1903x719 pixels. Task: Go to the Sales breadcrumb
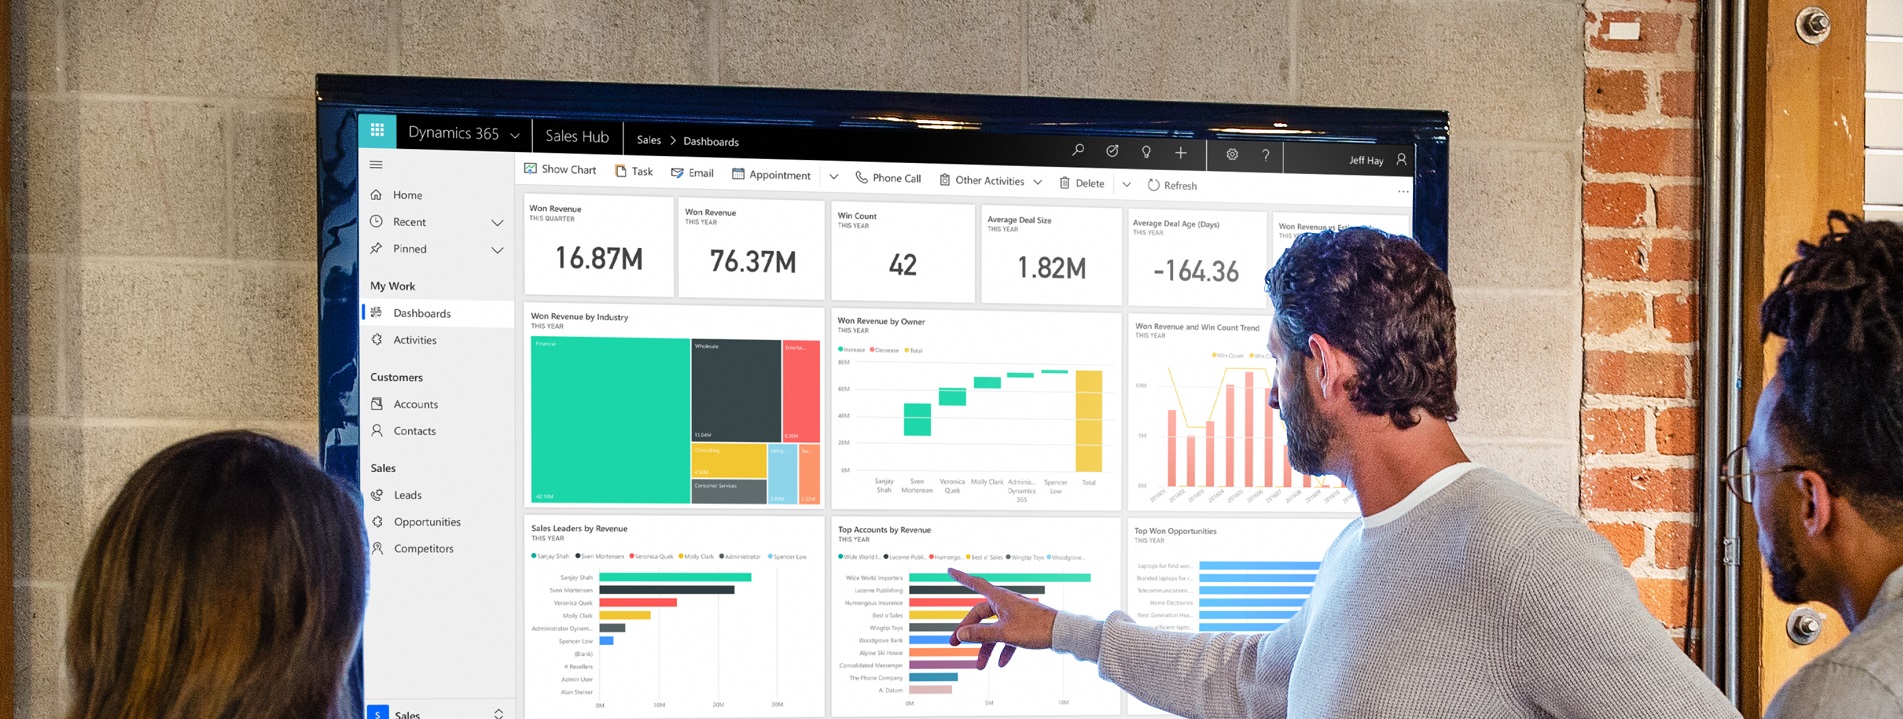coord(649,140)
